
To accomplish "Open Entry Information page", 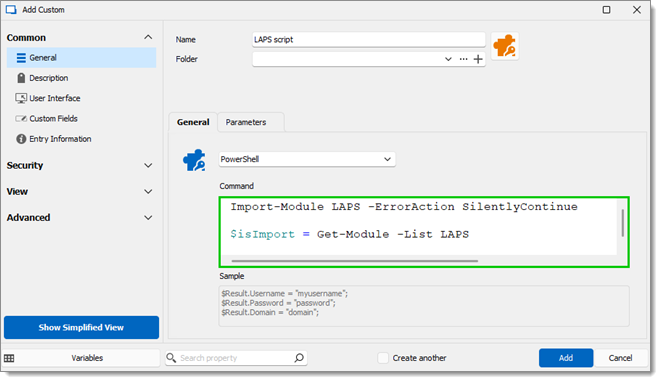I will [x=54, y=139].
